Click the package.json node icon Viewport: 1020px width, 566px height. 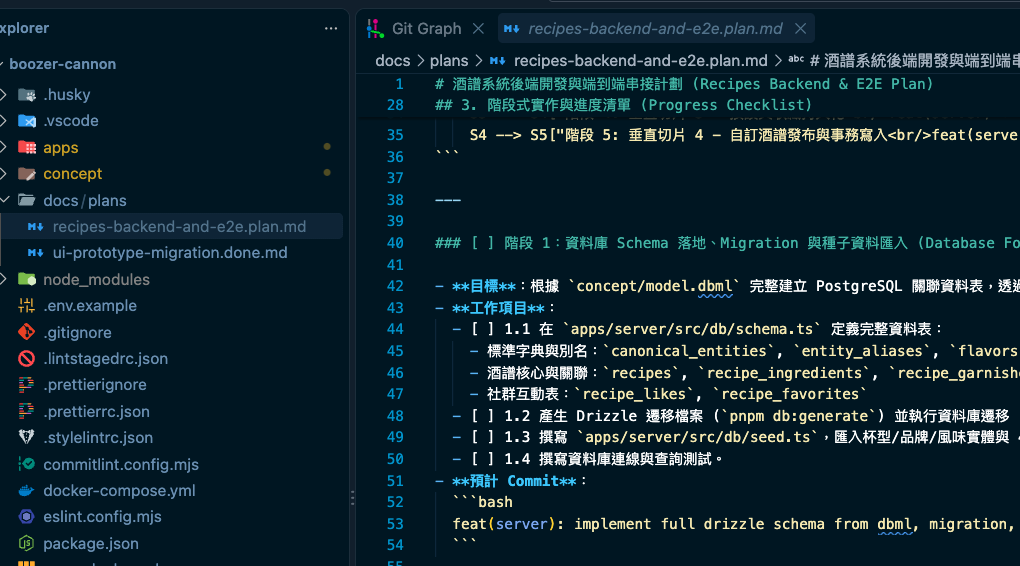pos(27,543)
